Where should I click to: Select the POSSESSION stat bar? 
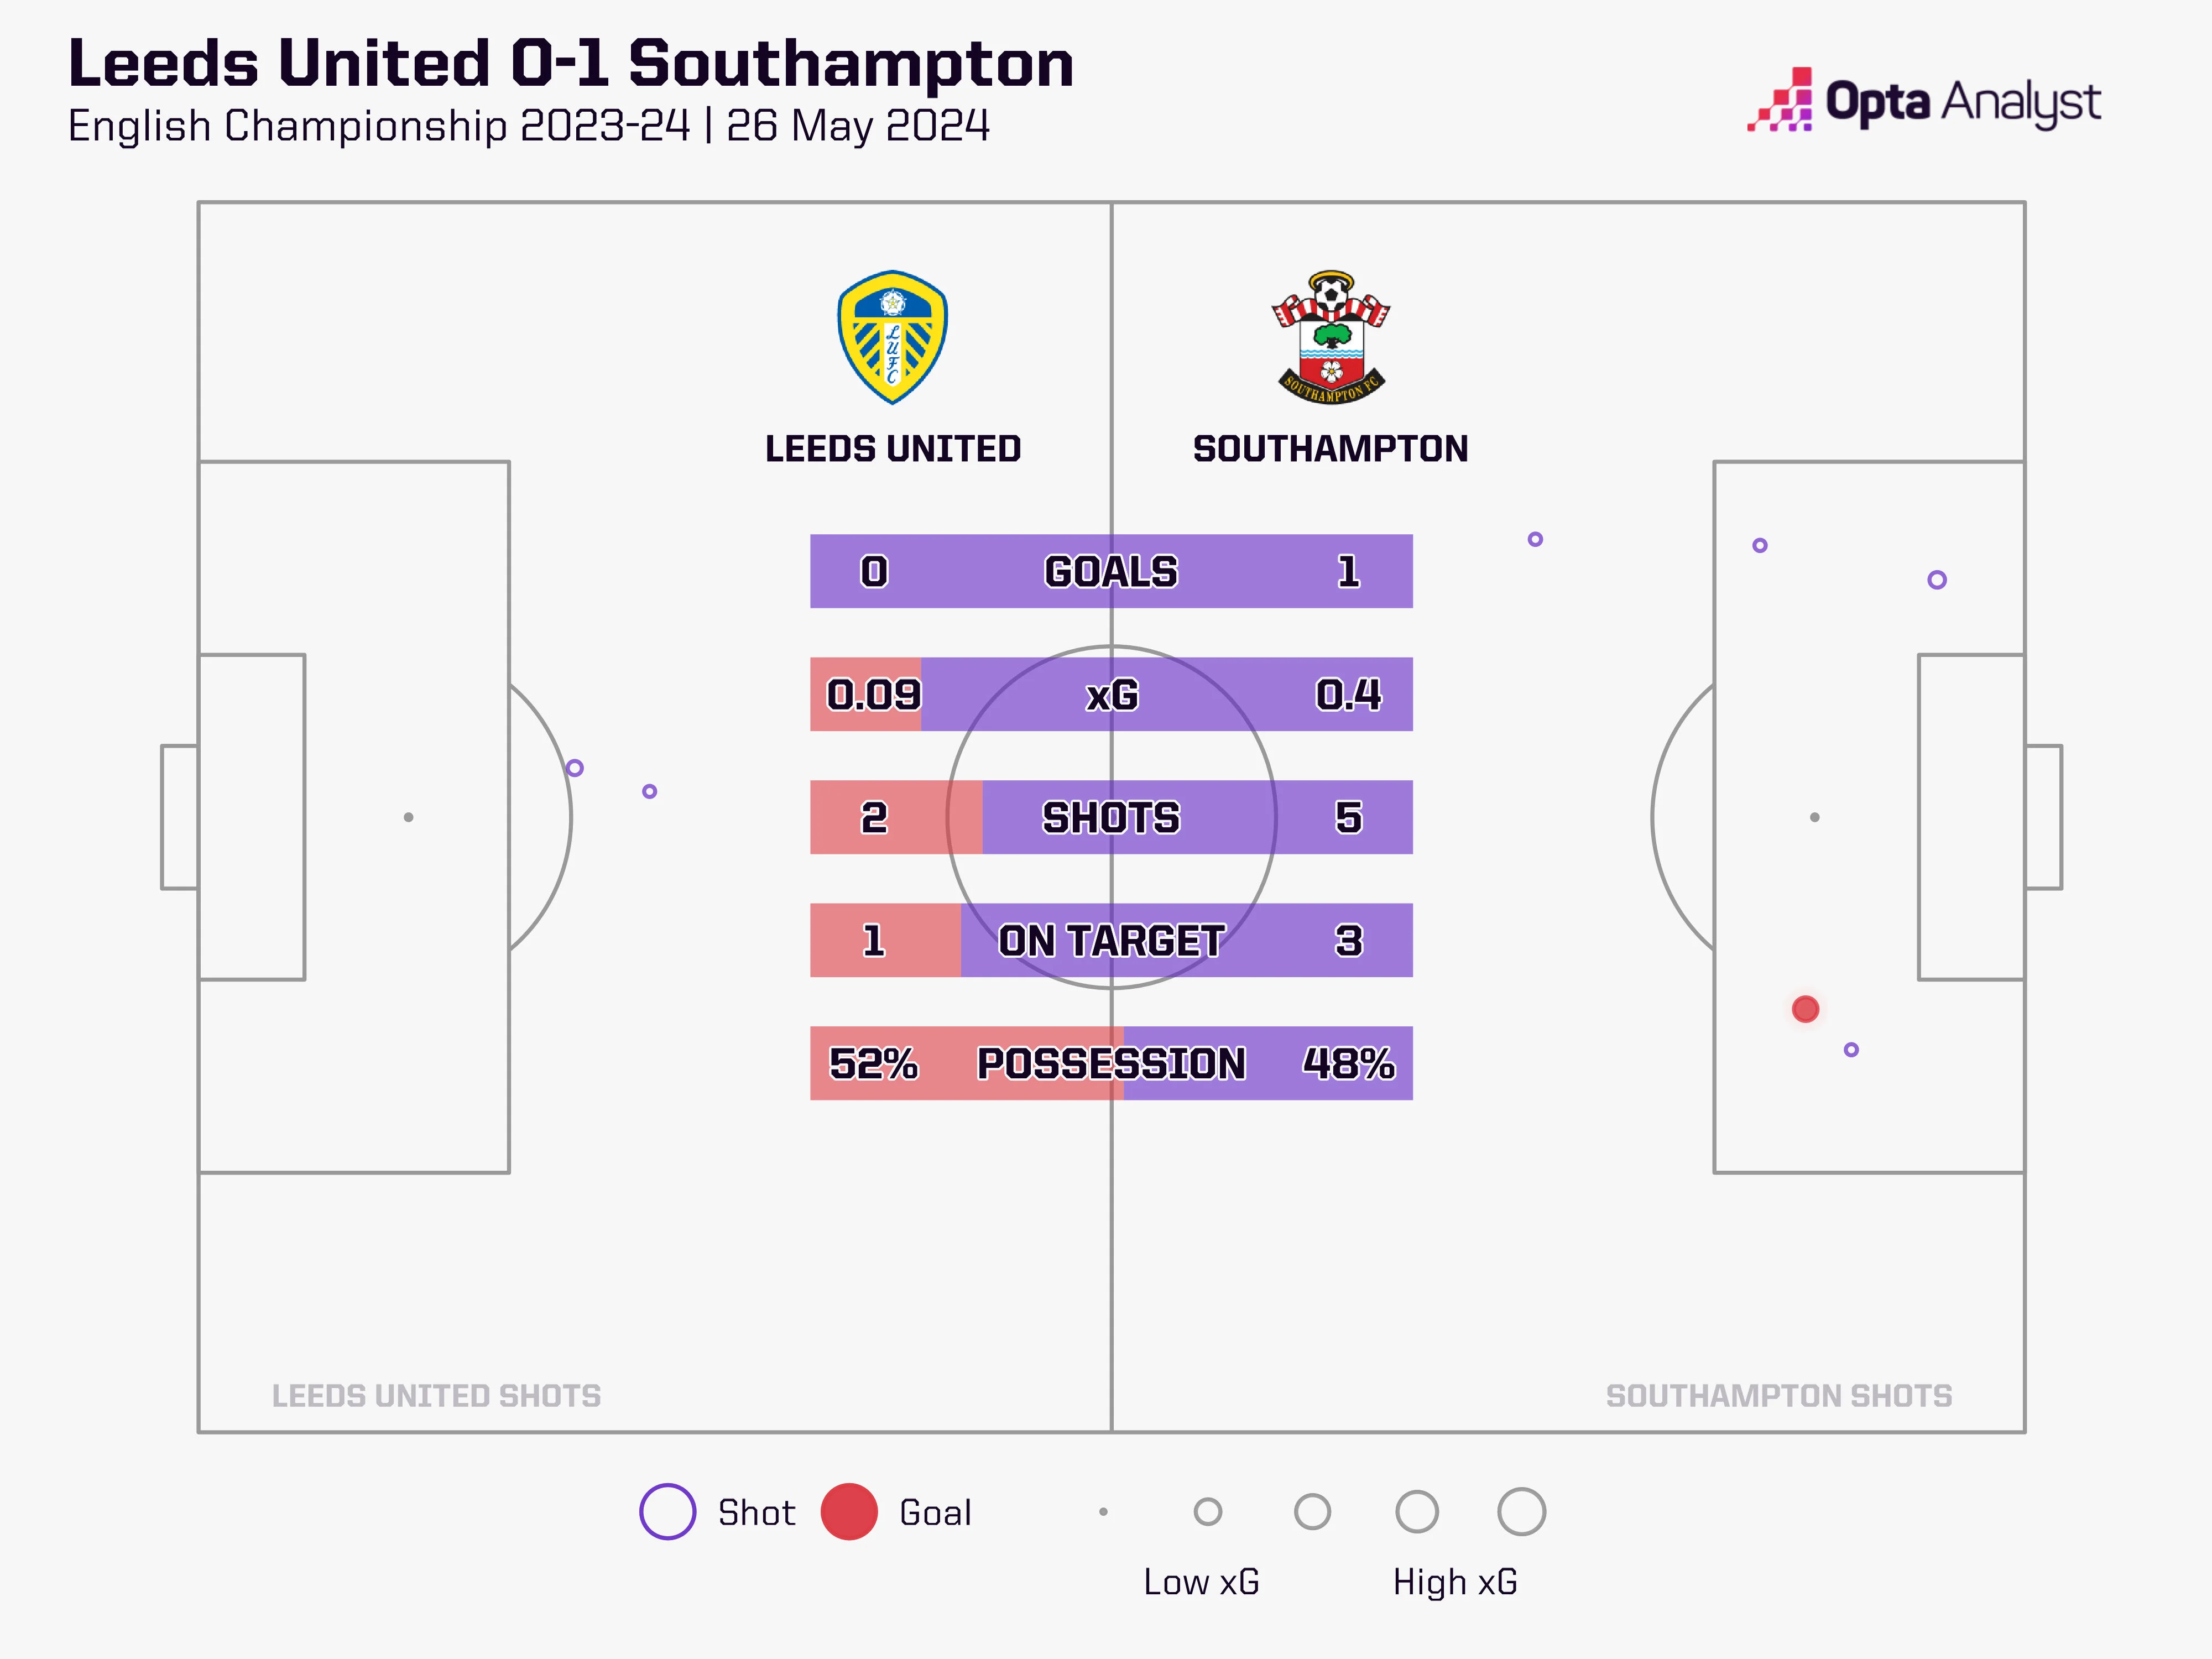coord(1111,1063)
